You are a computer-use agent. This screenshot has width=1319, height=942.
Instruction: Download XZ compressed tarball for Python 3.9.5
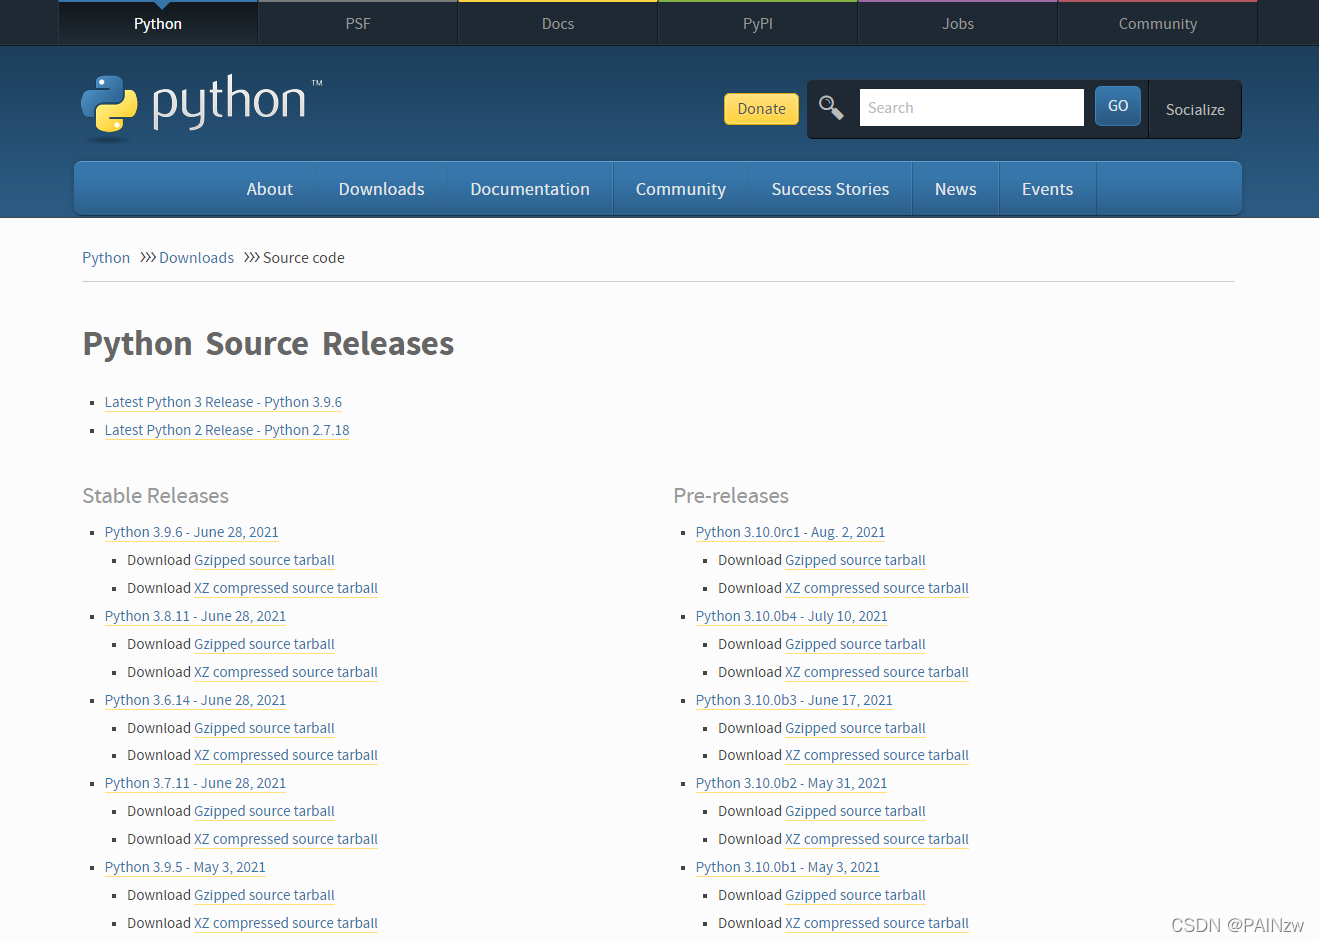pyautogui.click(x=286, y=923)
